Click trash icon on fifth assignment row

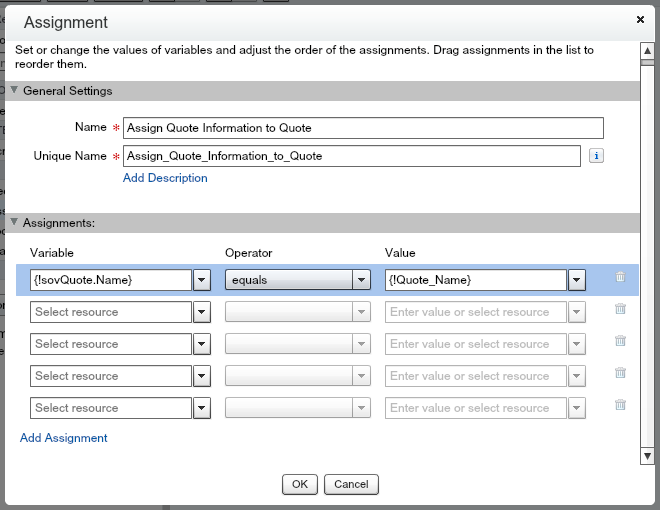(x=620, y=406)
